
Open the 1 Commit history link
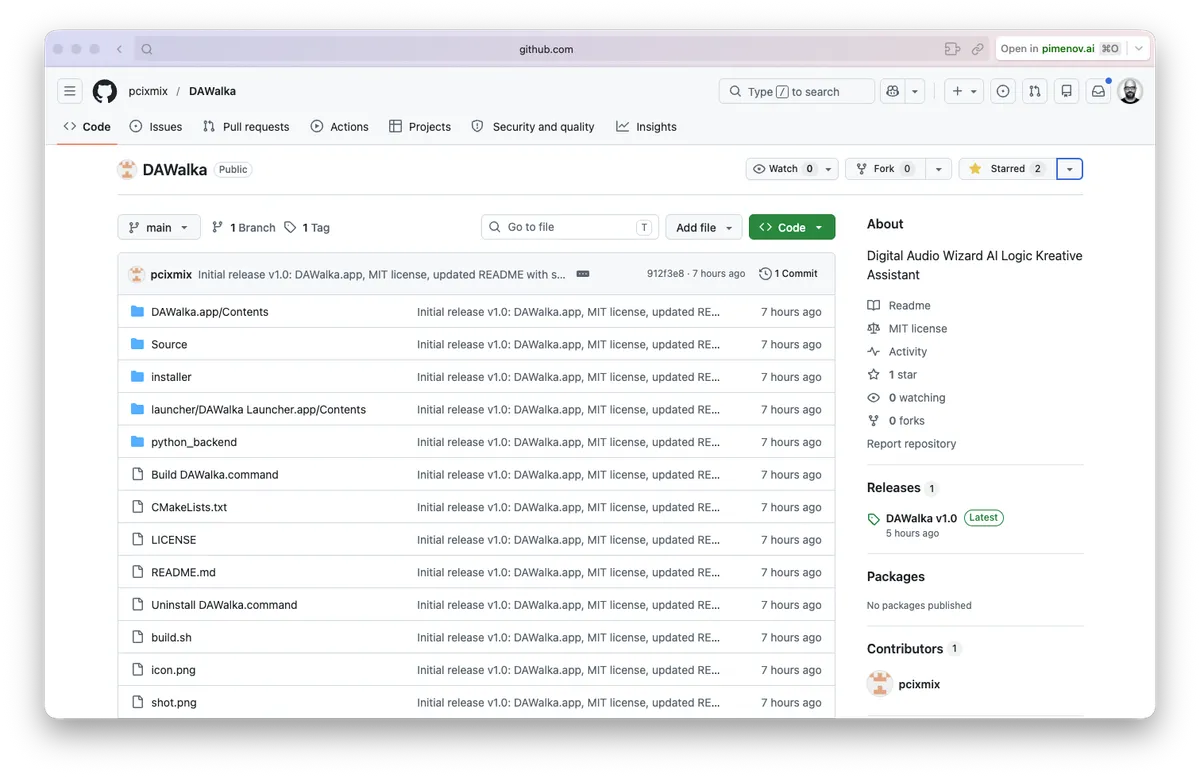pyautogui.click(x=788, y=274)
